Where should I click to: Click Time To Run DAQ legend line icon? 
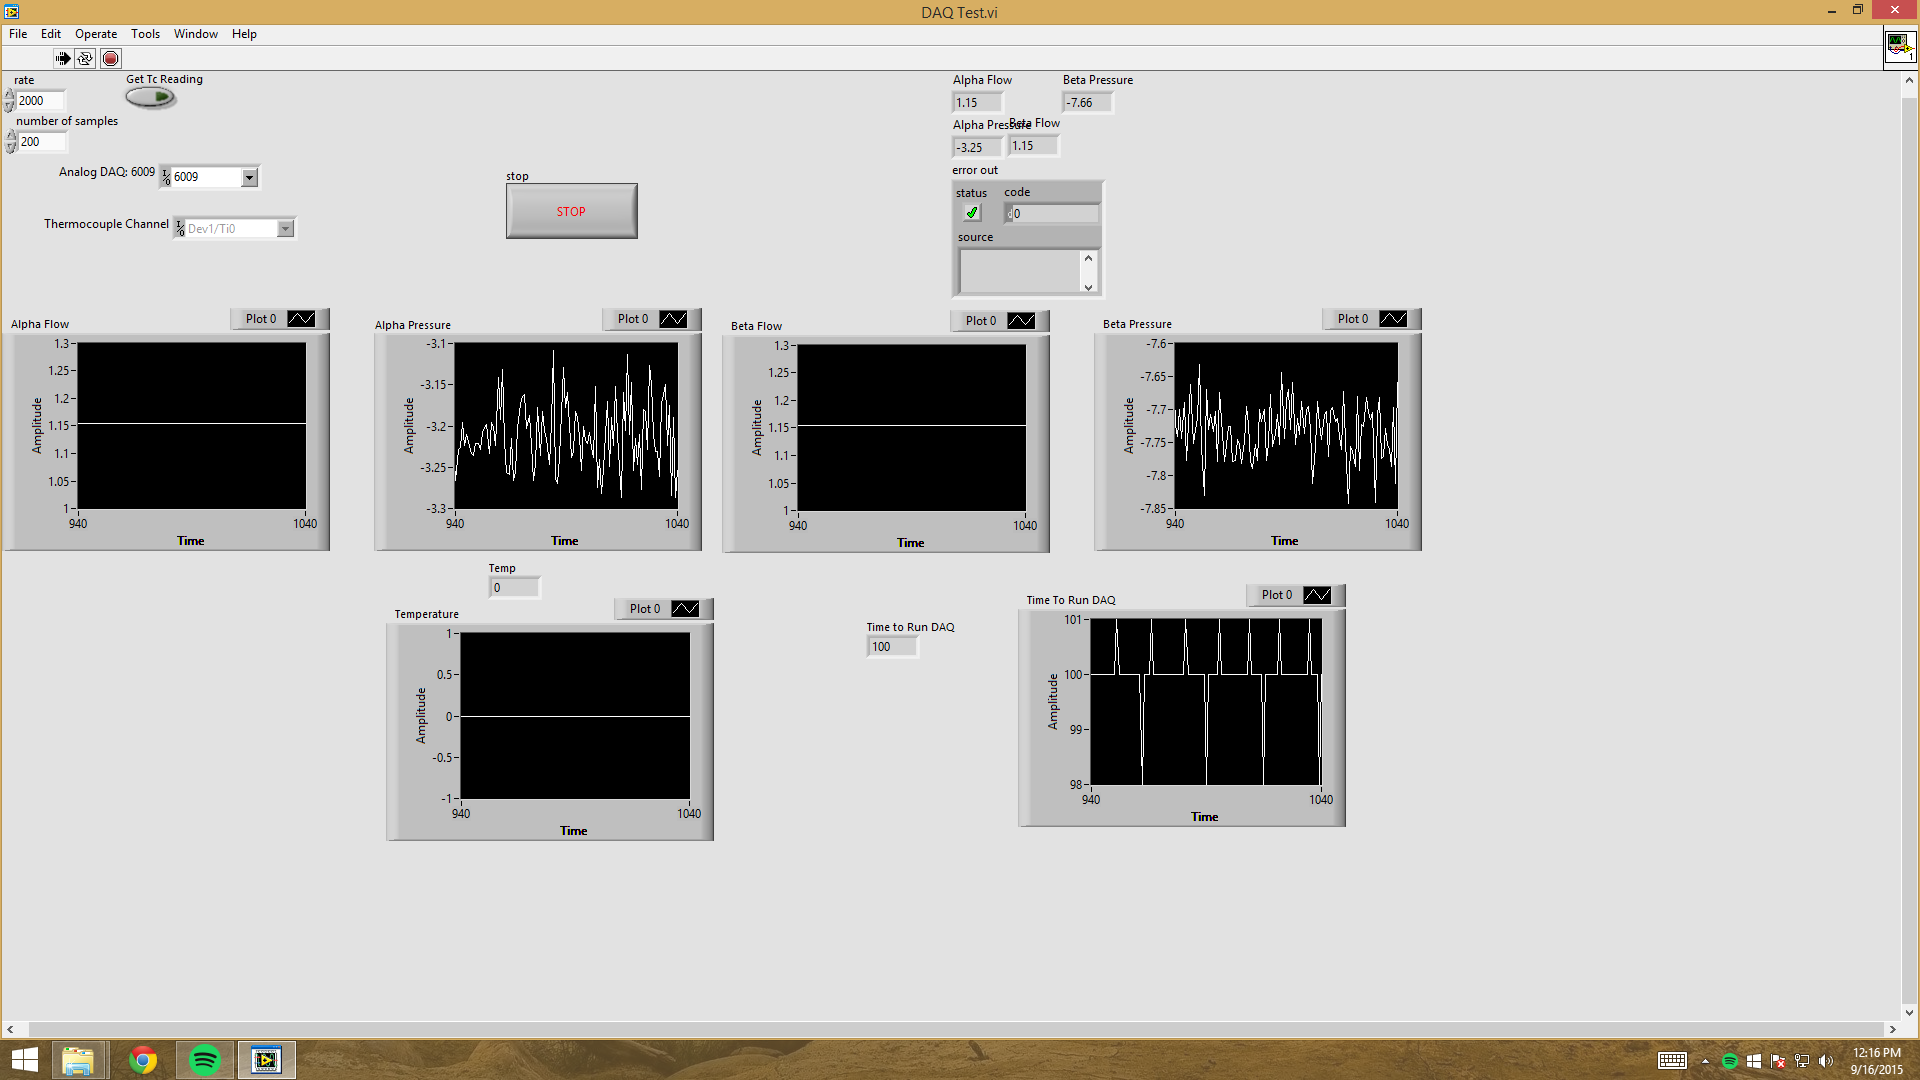1317,595
